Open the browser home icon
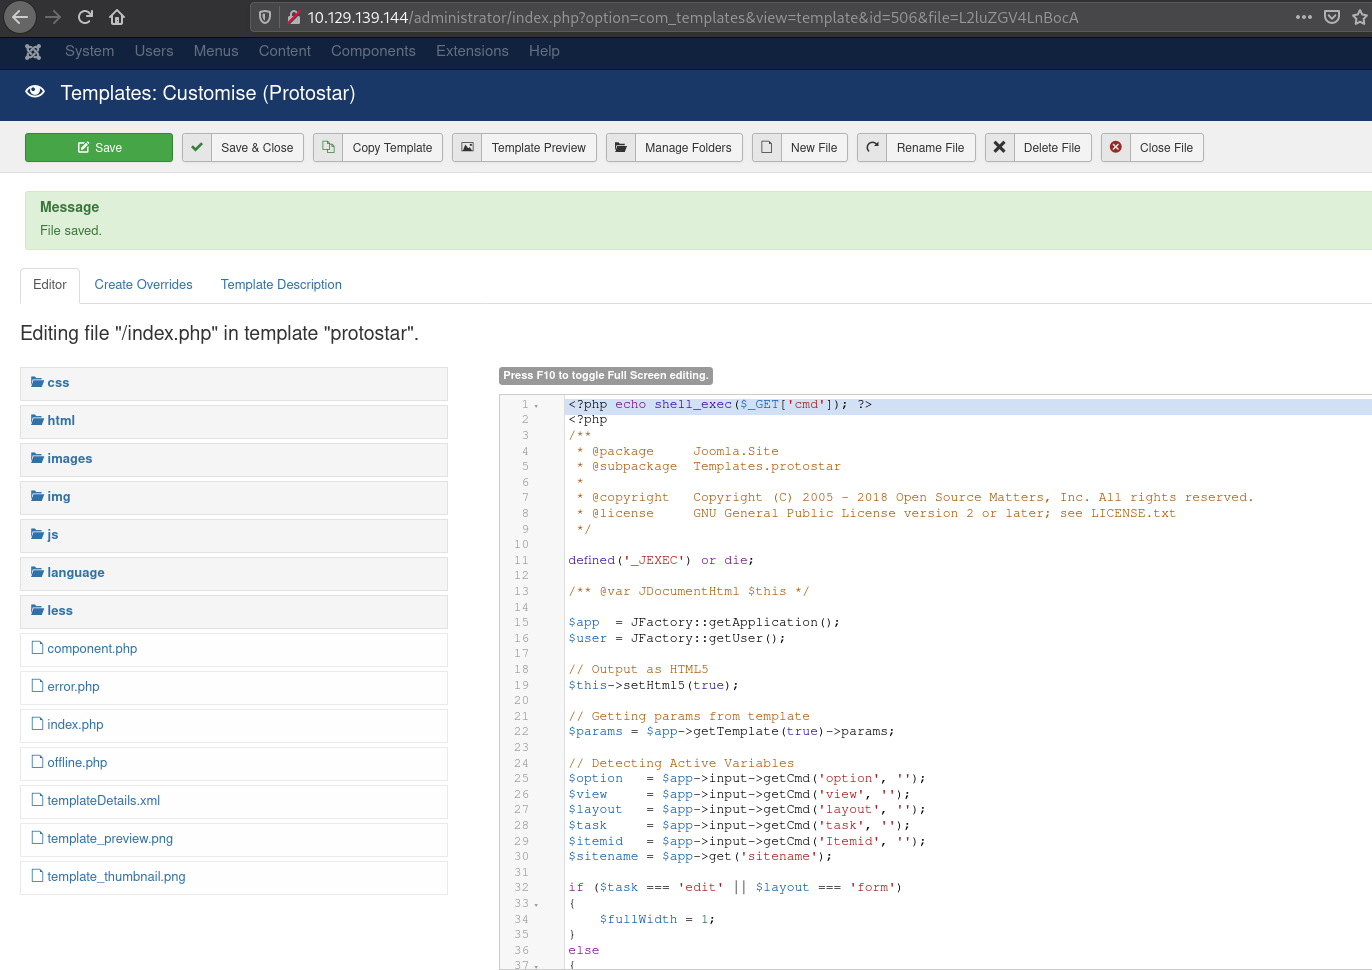The image size is (1372, 970). [x=117, y=17]
